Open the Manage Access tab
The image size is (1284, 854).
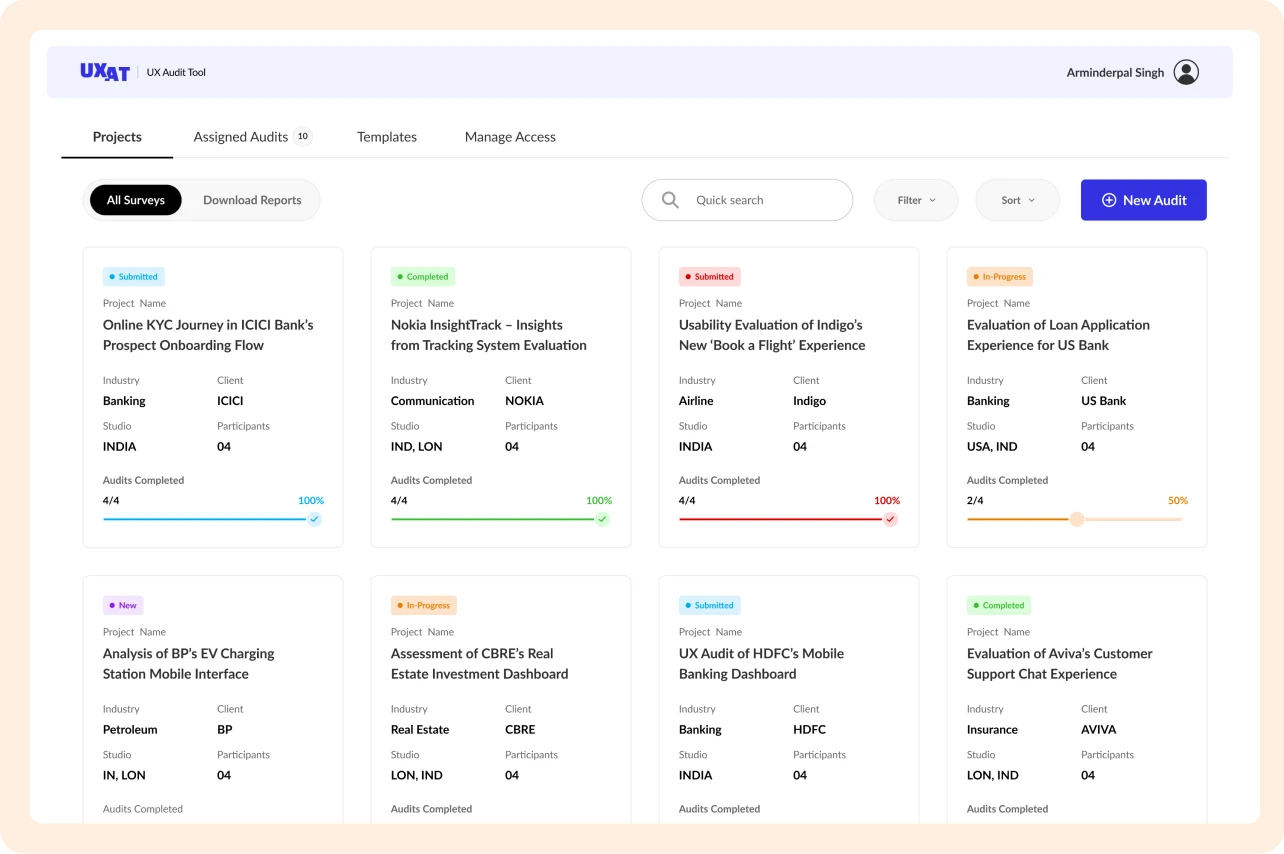pyautogui.click(x=510, y=137)
